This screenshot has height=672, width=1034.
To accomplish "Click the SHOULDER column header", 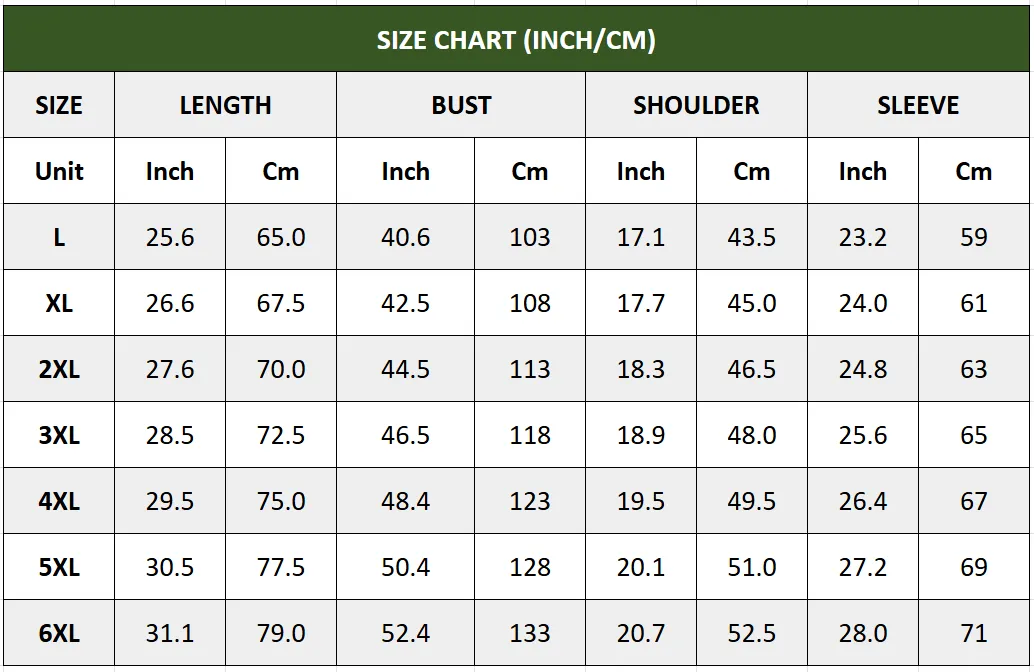I will coord(696,105).
